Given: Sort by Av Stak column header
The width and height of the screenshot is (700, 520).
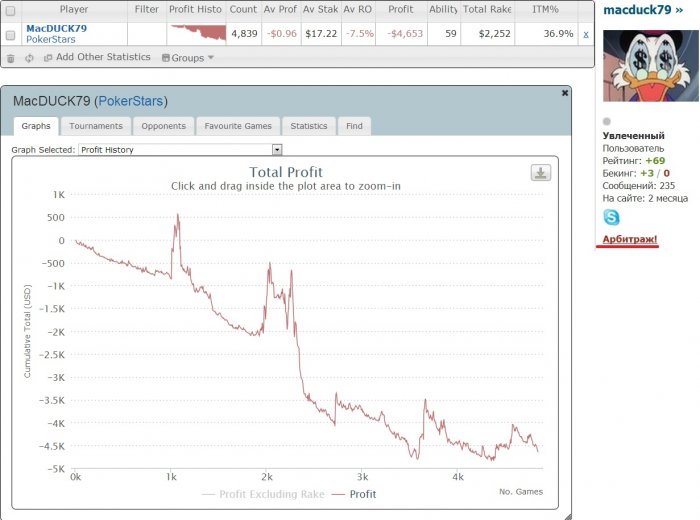Looking at the screenshot, I should click(321, 9).
